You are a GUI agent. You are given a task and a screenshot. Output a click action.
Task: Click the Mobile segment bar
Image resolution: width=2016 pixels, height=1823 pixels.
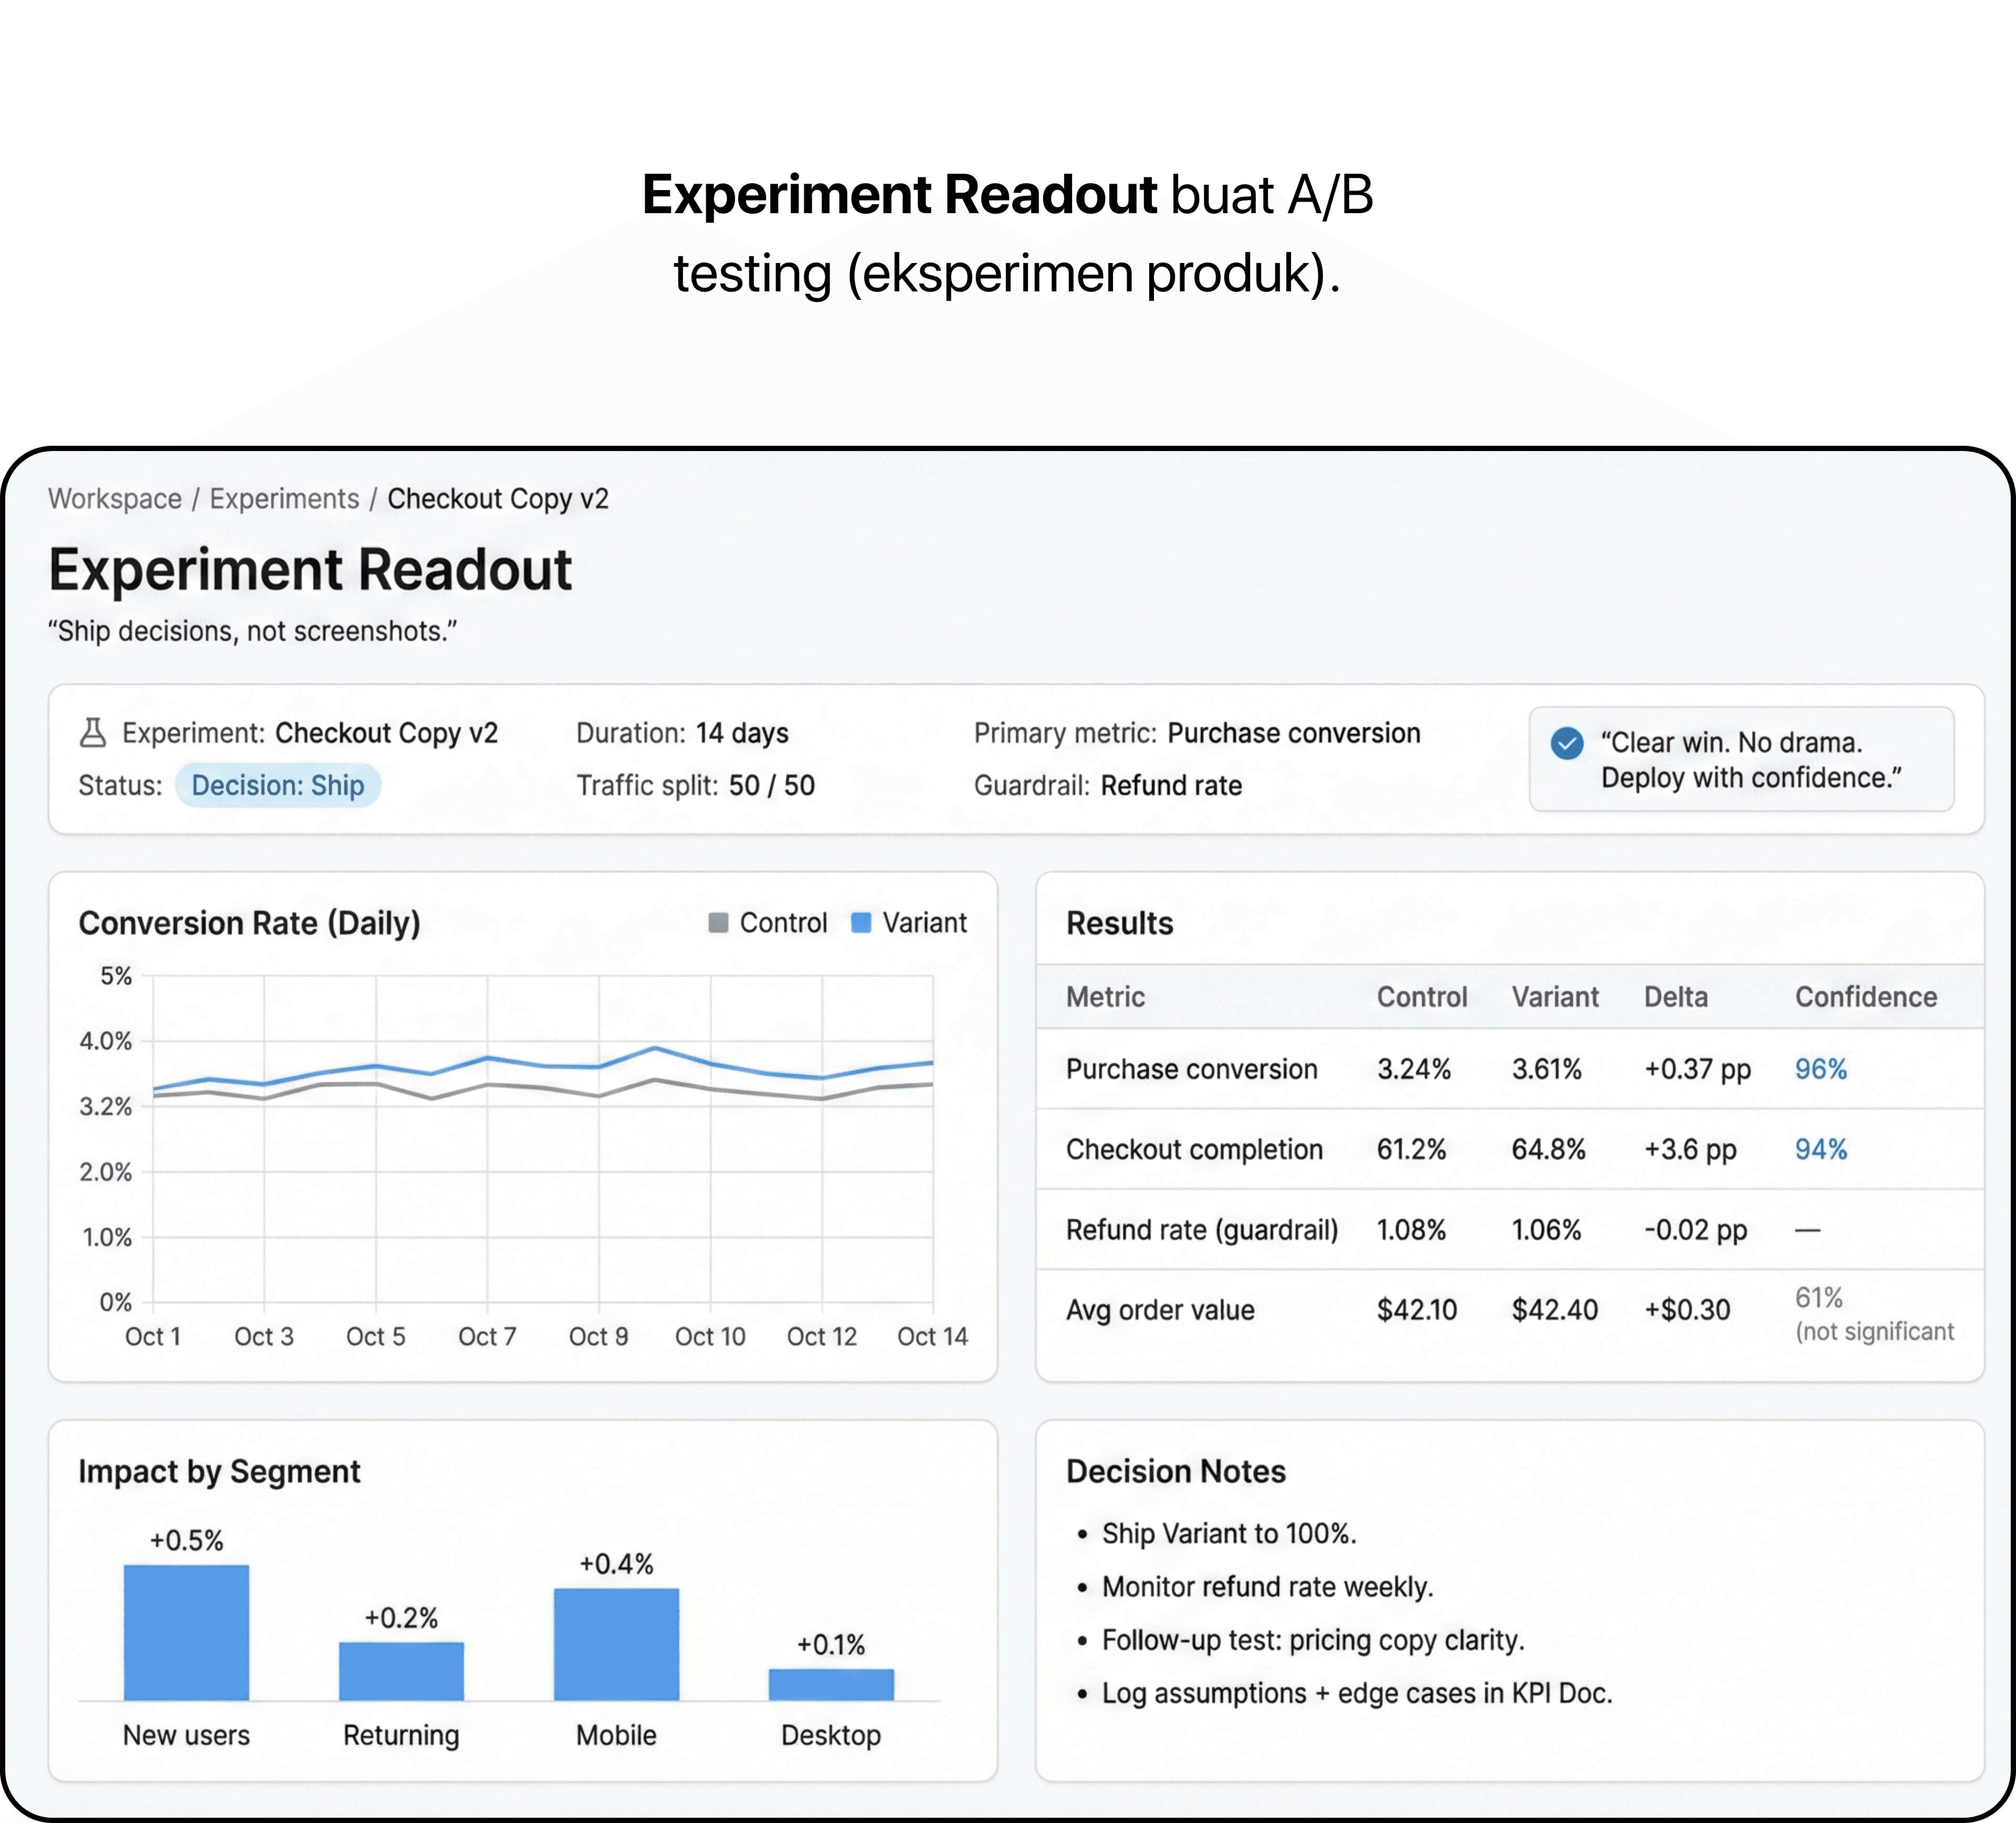tap(616, 1644)
